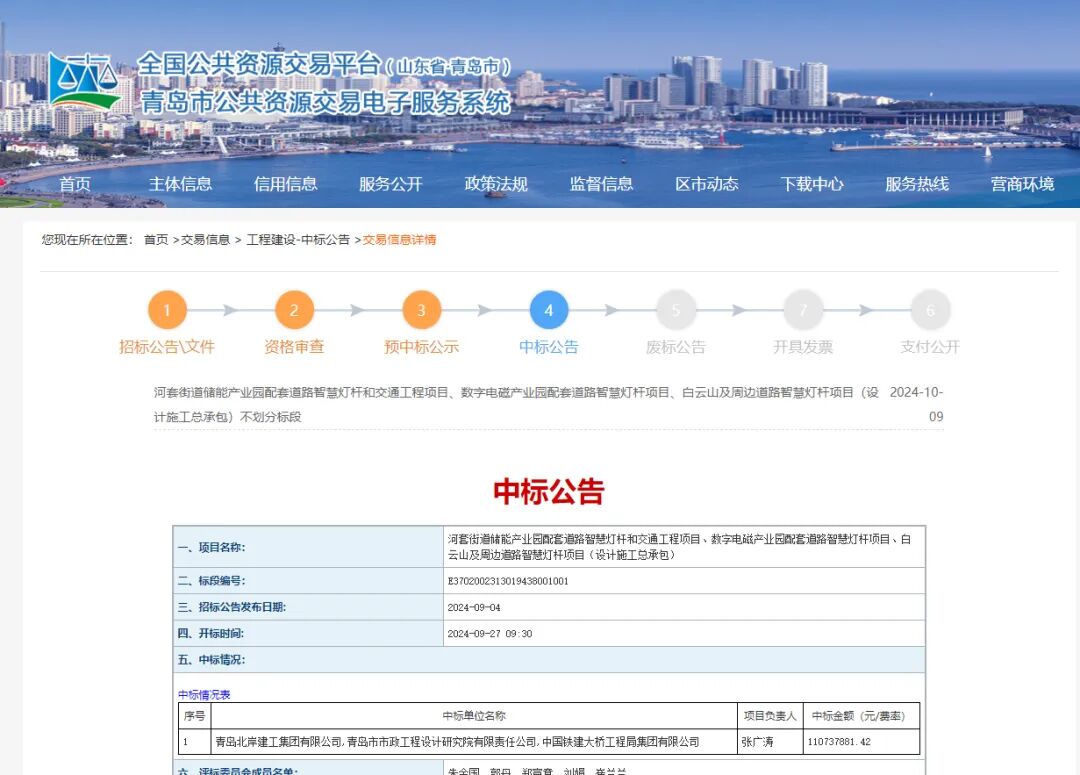The height and width of the screenshot is (775, 1080).
Task: Open 下载中心 from the navigation bar
Action: click(x=812, y=184)
